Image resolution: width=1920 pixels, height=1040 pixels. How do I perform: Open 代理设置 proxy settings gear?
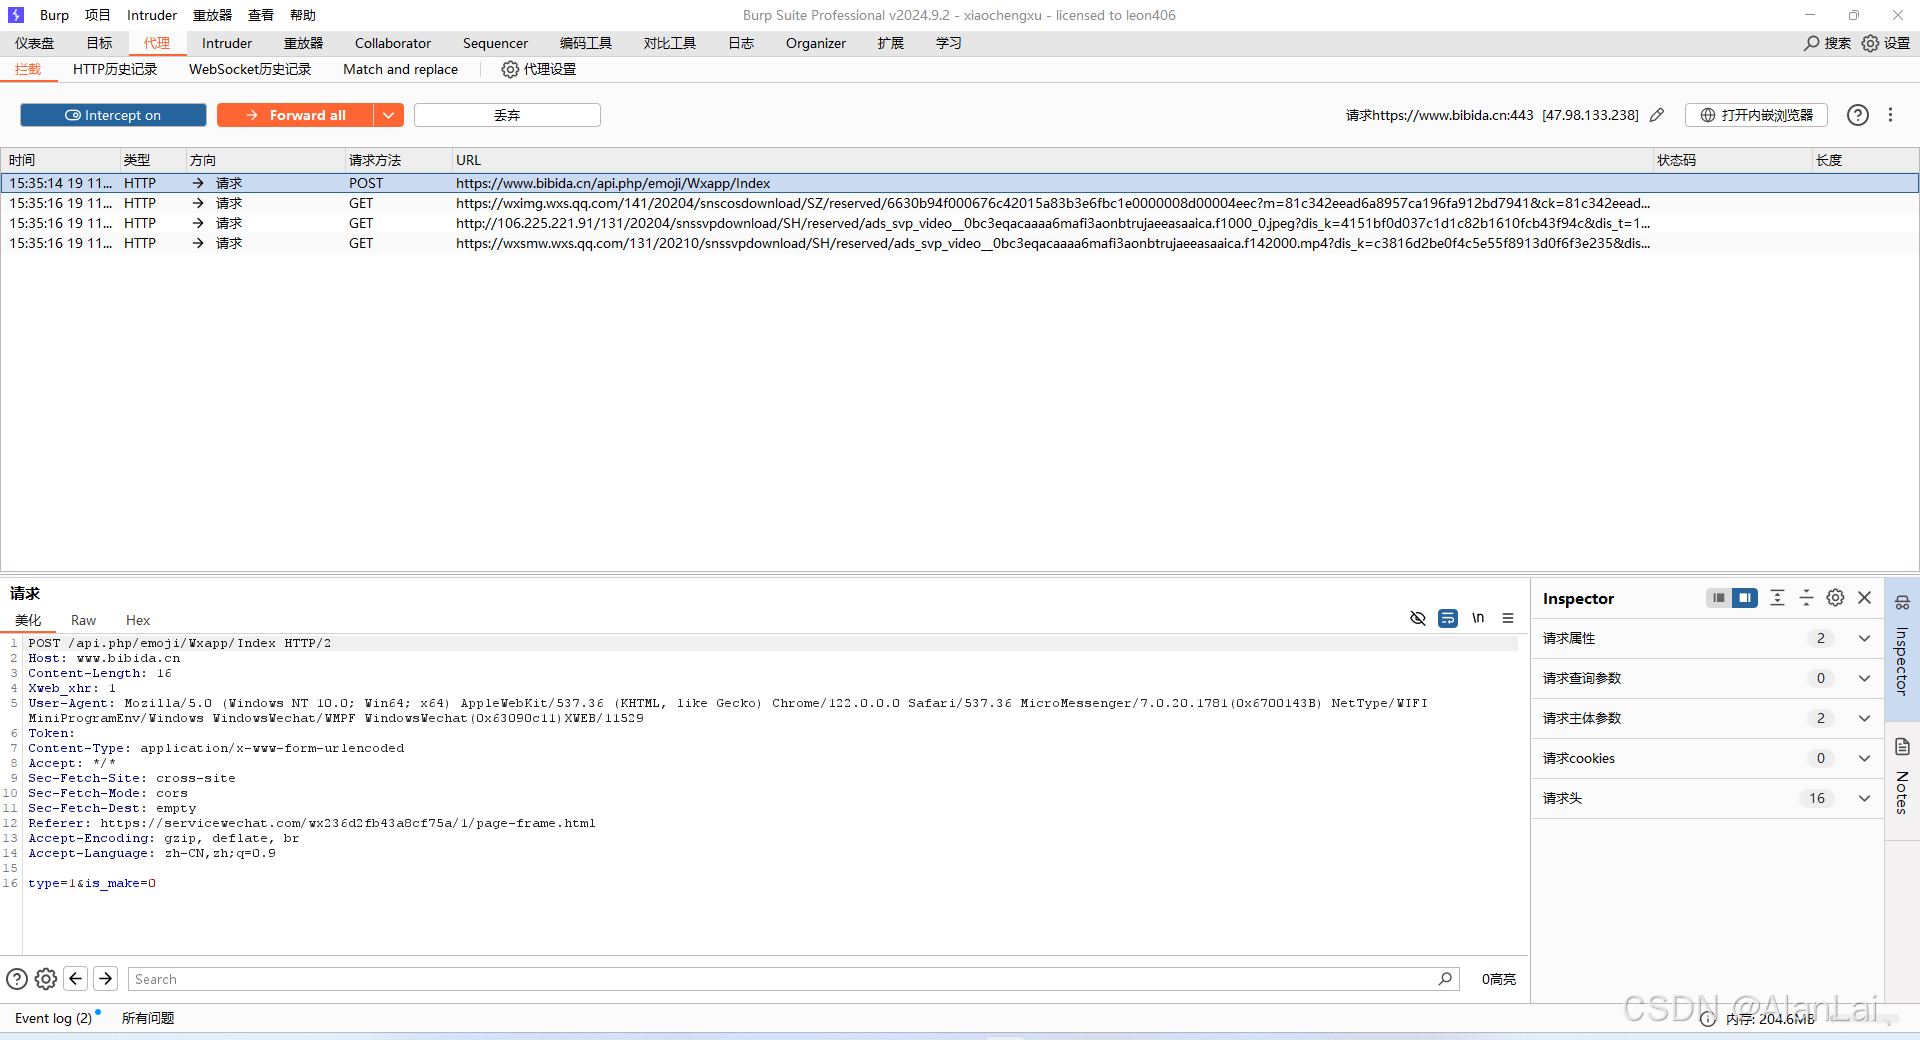510,69
